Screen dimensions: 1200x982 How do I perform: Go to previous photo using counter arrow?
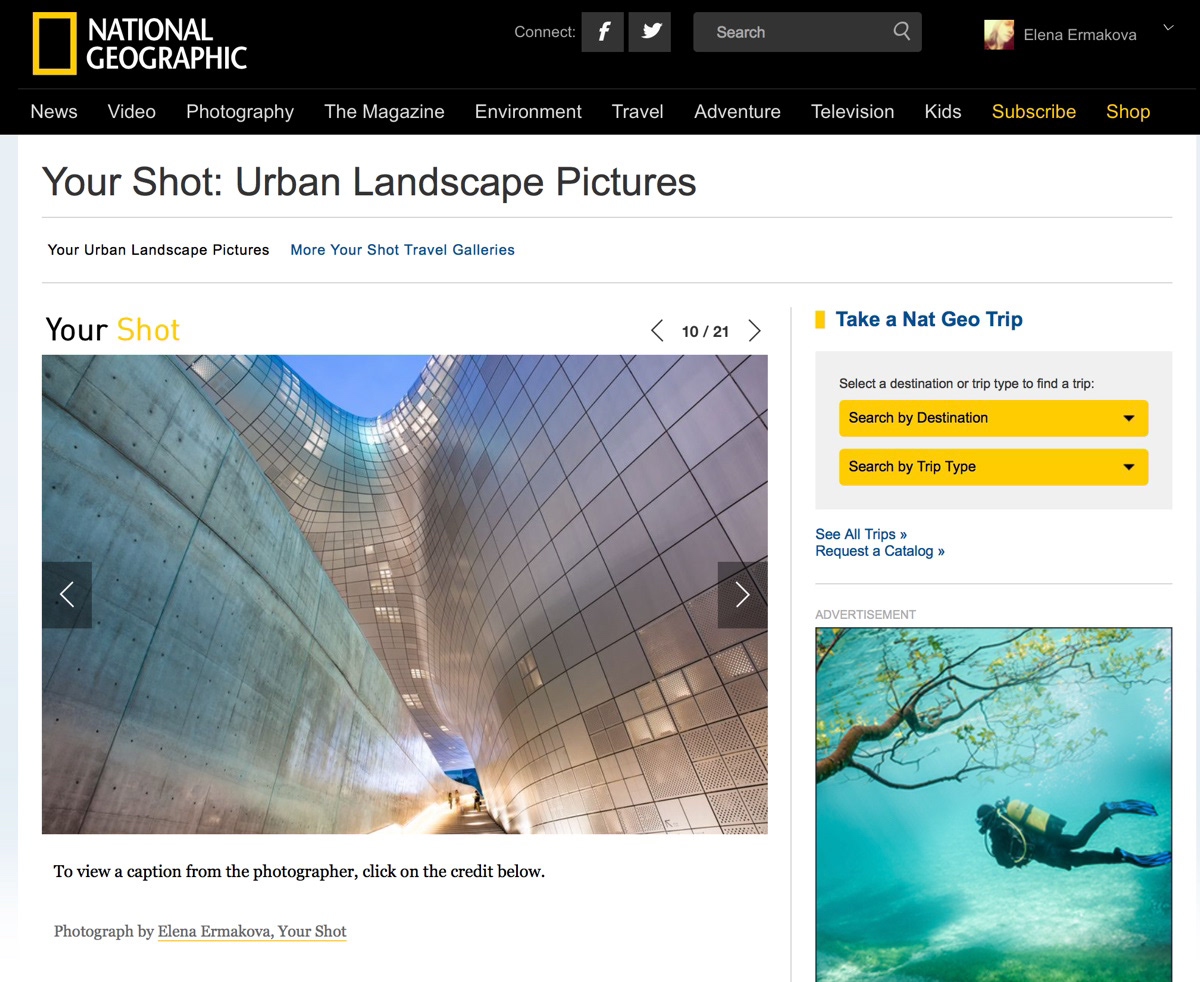coord(657,331)
